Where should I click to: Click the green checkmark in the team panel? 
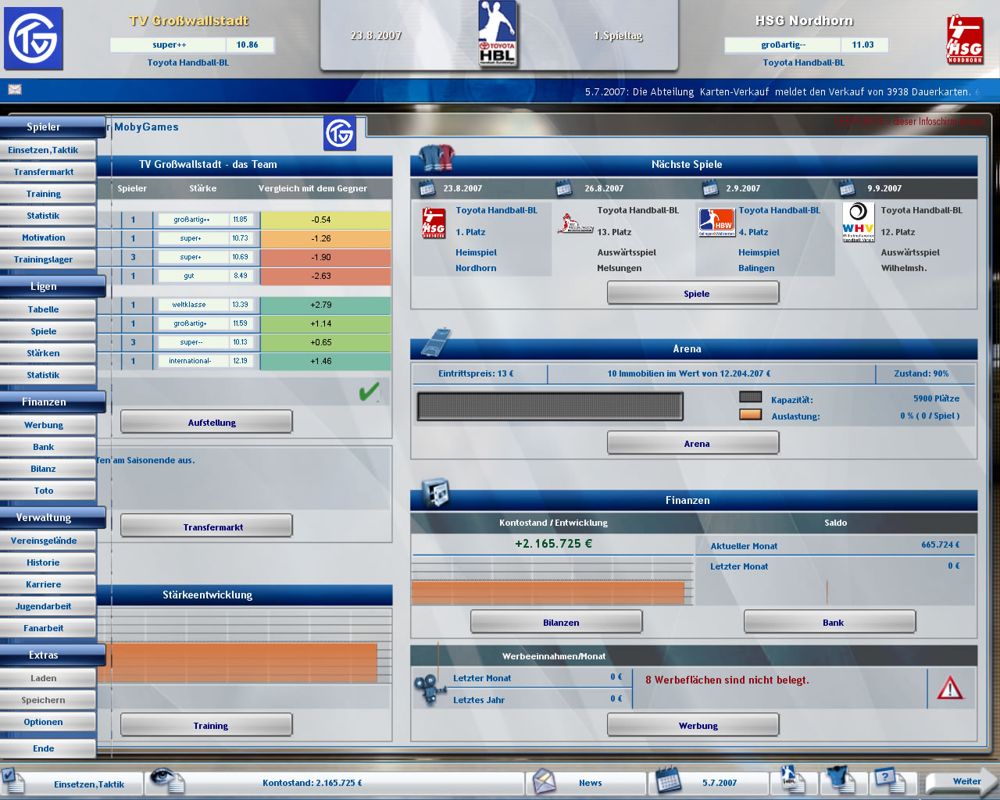pyautogui.click(x=369, y=392)
